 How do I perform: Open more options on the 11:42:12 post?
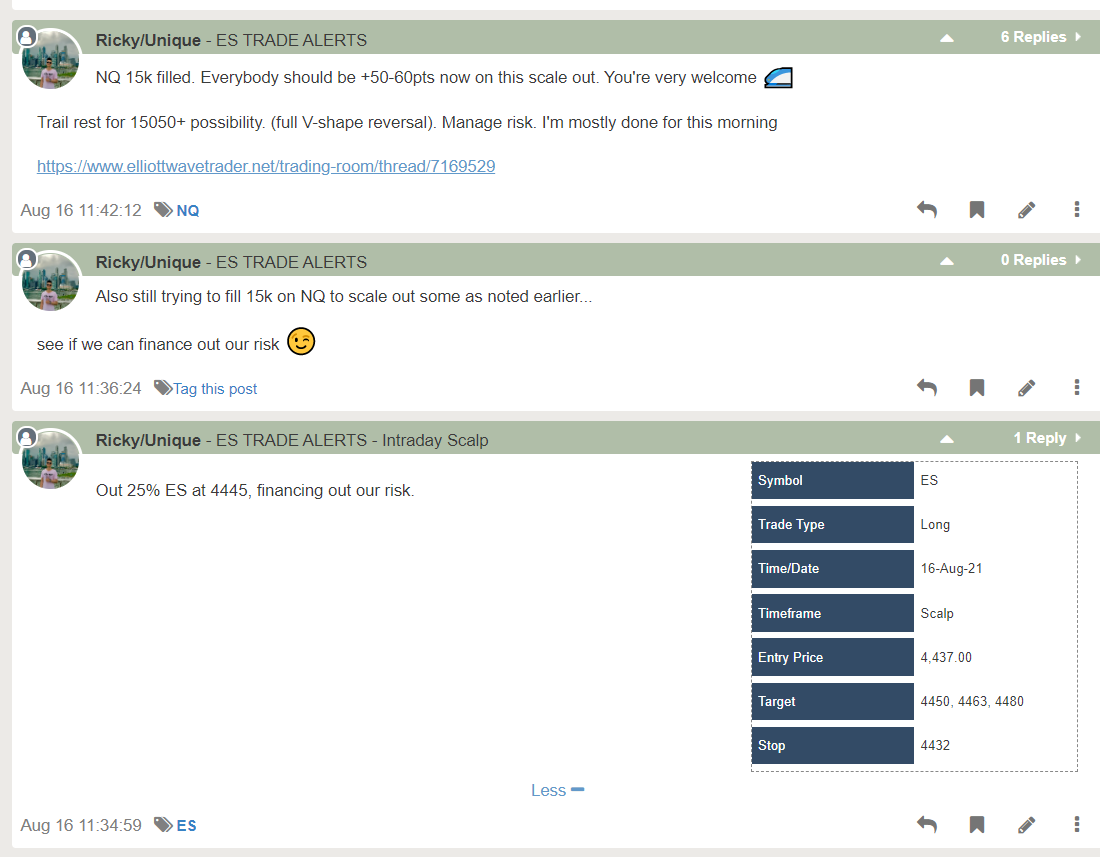(1077, 209)
